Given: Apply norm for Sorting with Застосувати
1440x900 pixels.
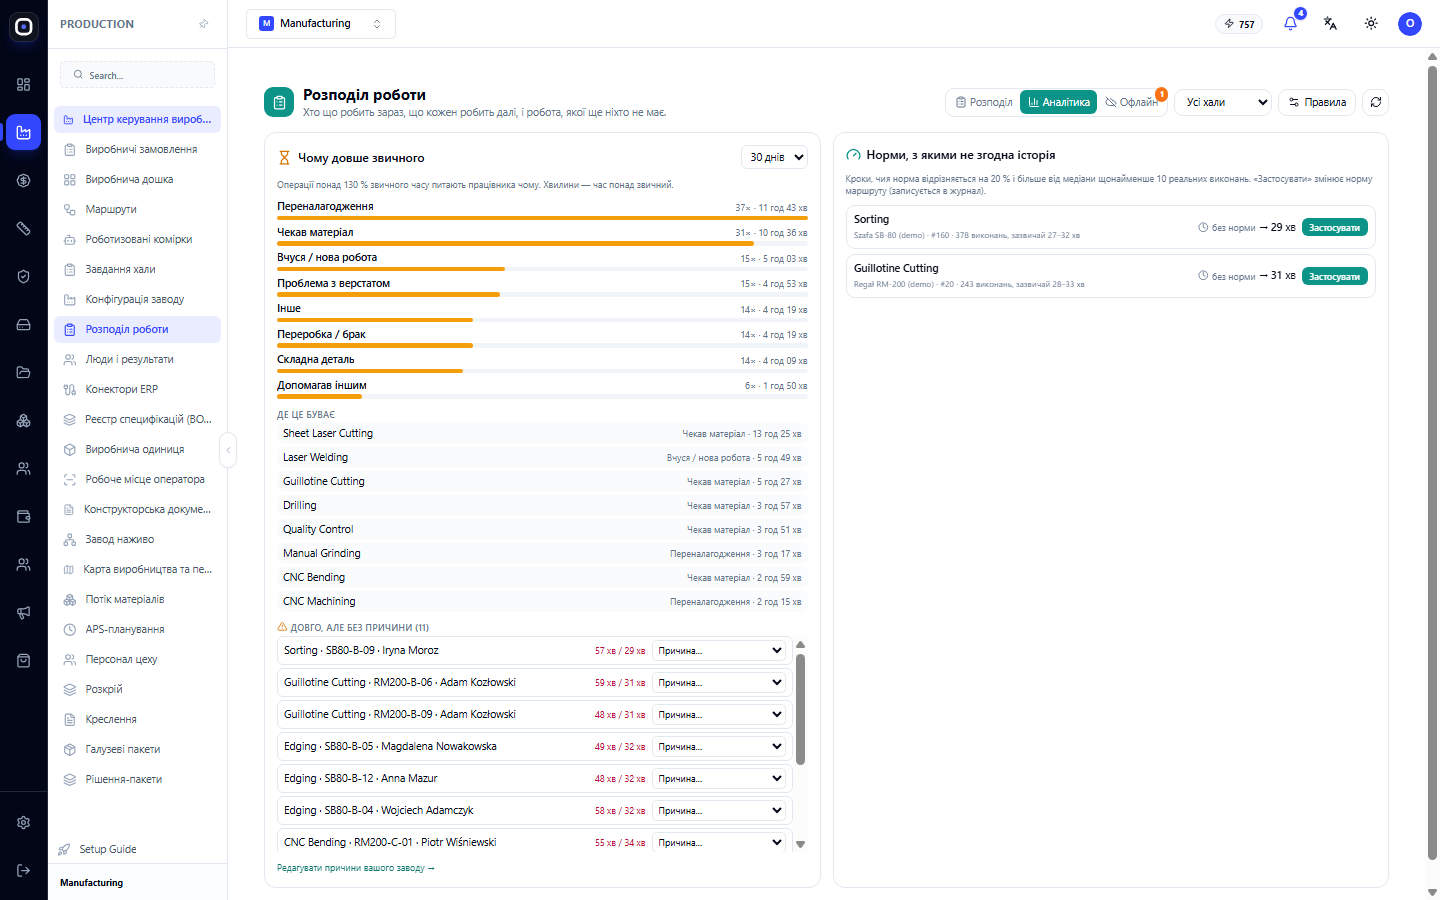Looking at the screenshot, I should (1334, 228).
